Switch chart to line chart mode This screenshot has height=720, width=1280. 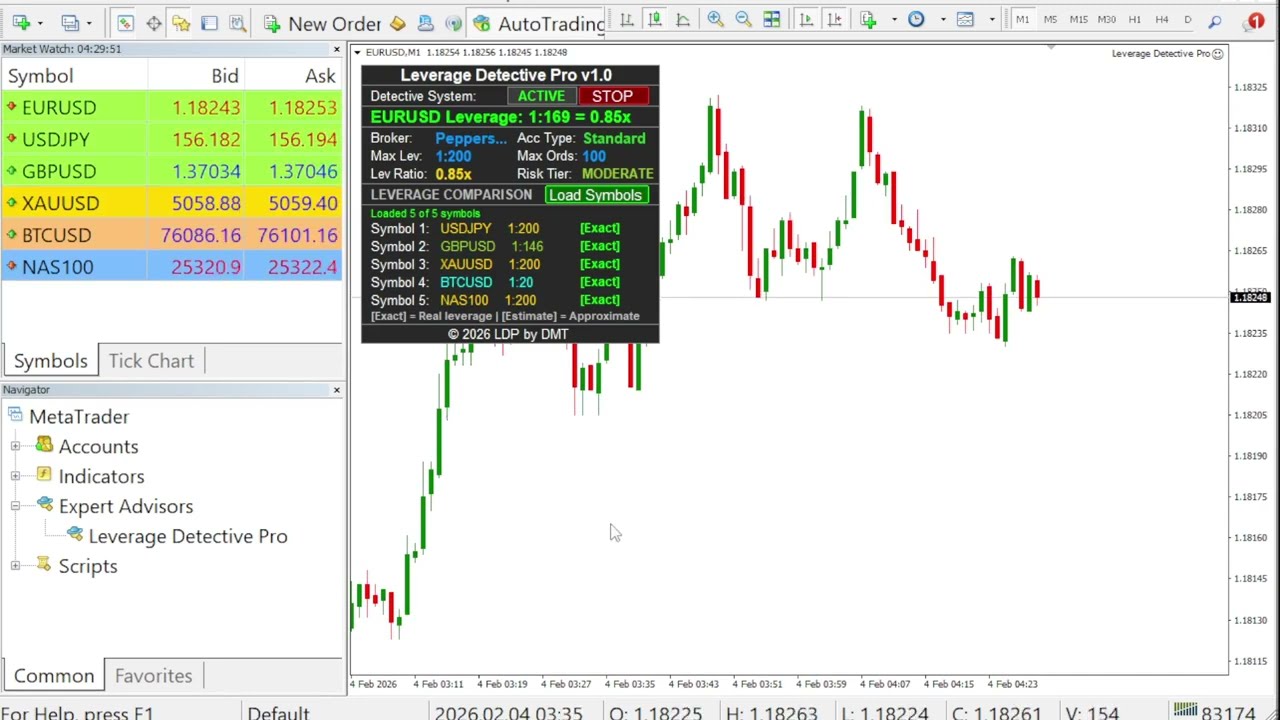[682, 20]
